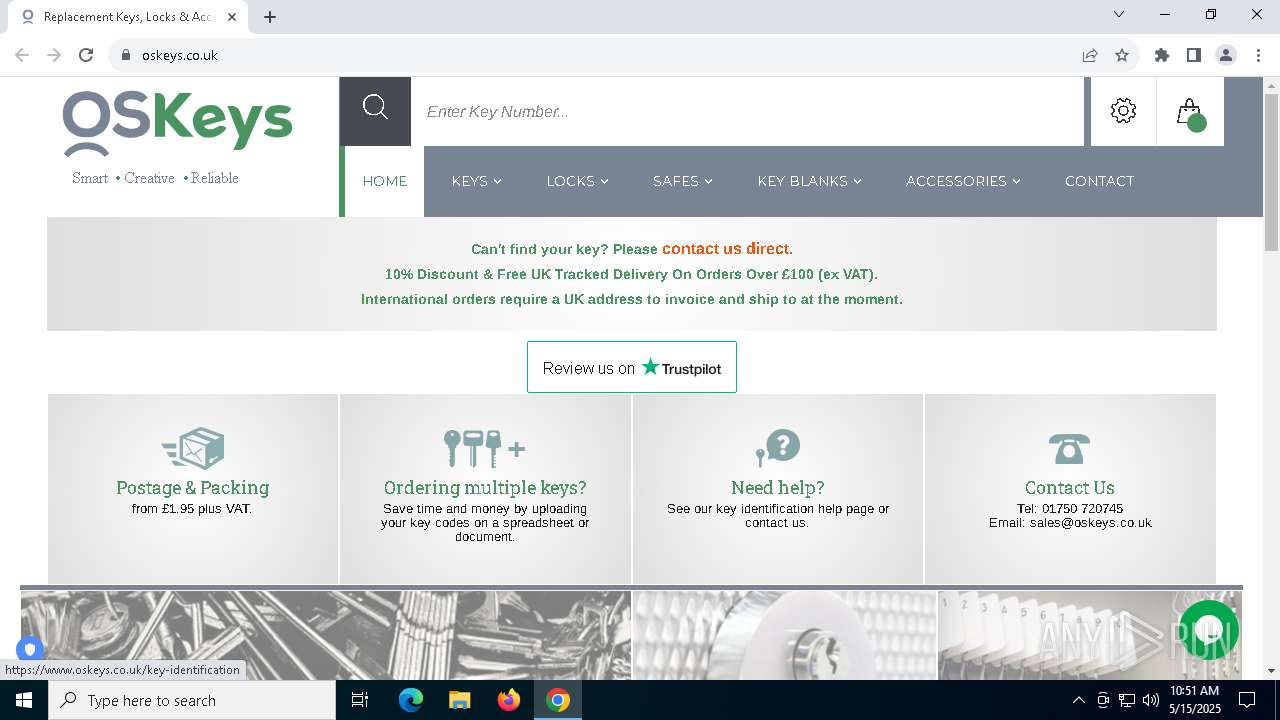The image size is (1280, 720).
Task: Open a new browser tab
Action: (270, 17)
